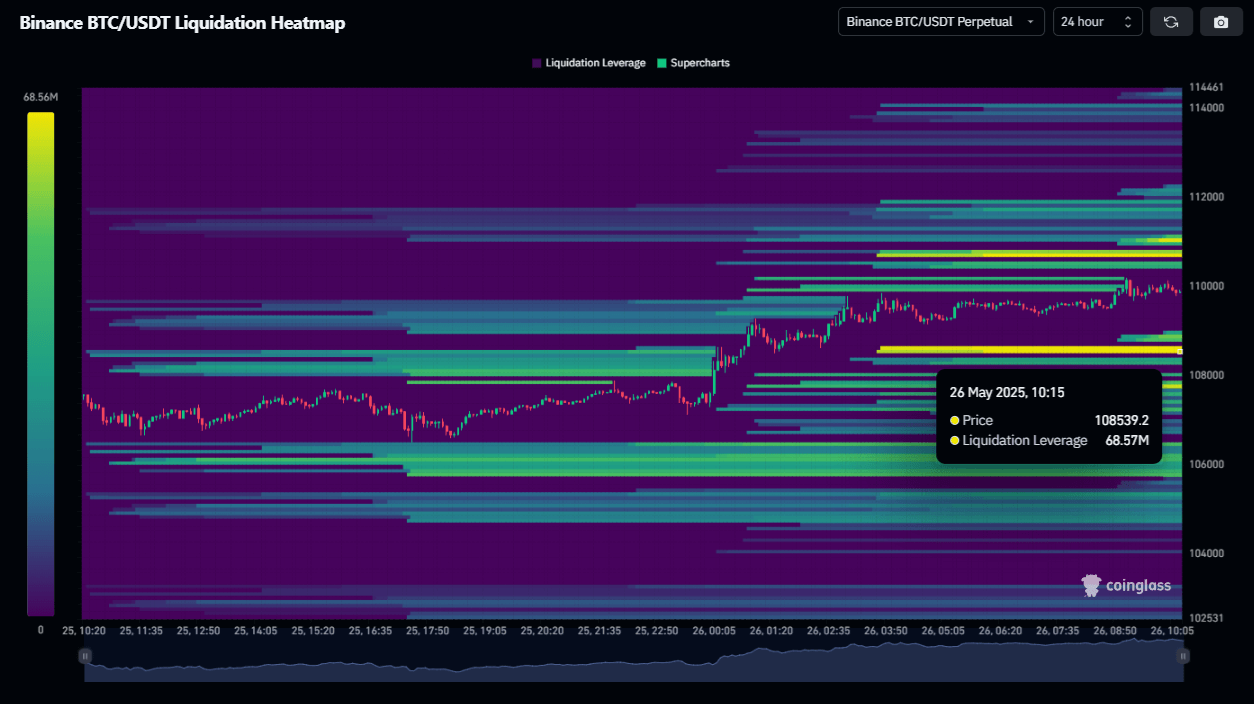Click the 106000 price axis label
The height and width of the screenshot is (704, 1254).
[x=1206, y=464]
